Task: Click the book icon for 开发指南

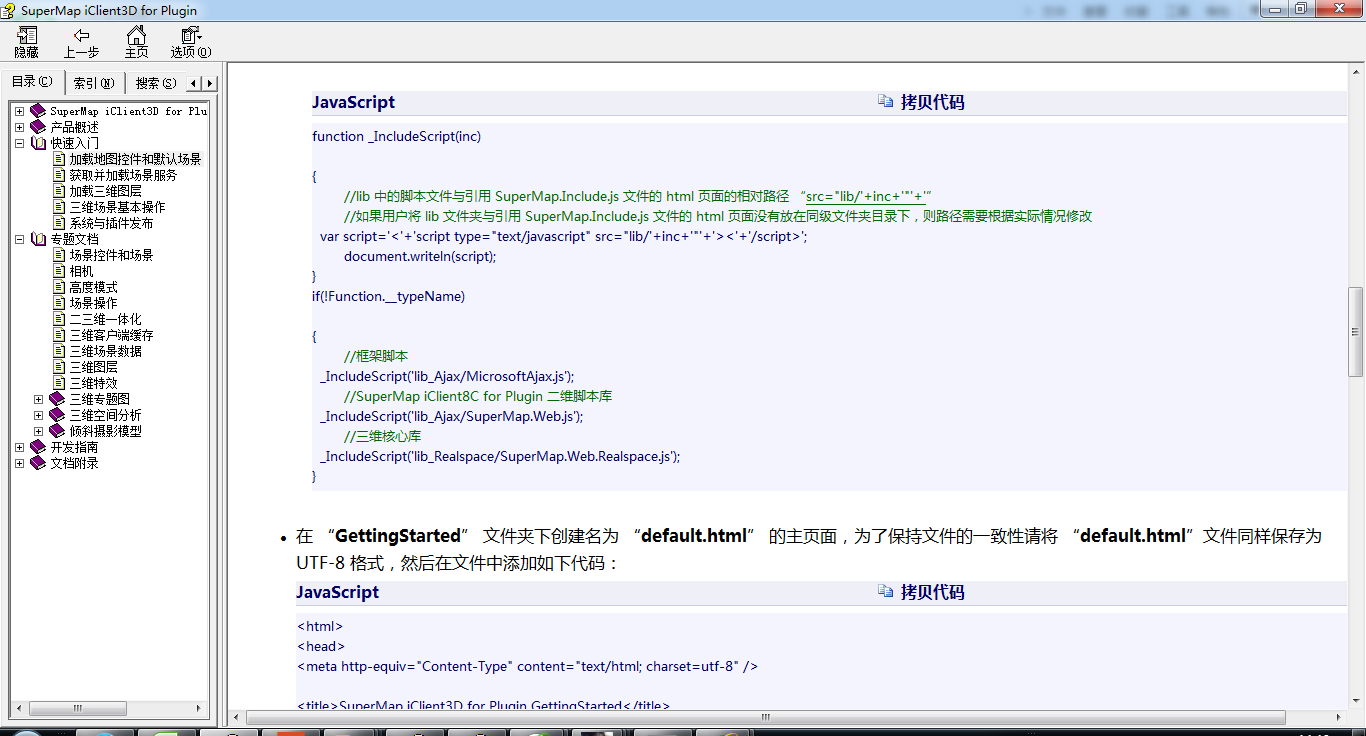Action: pos(38,447)
